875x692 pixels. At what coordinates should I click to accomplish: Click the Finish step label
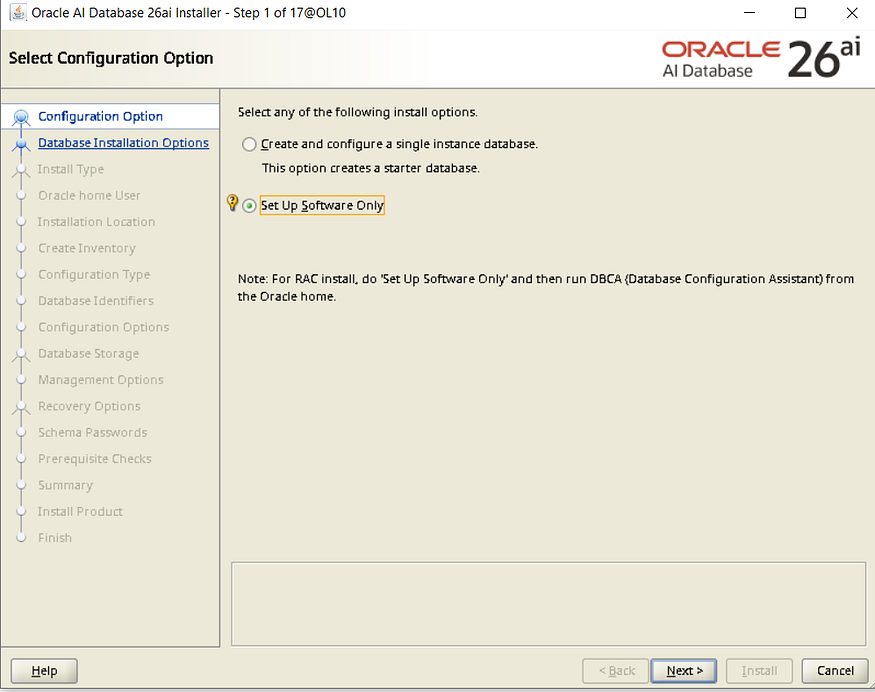(55, 537)
